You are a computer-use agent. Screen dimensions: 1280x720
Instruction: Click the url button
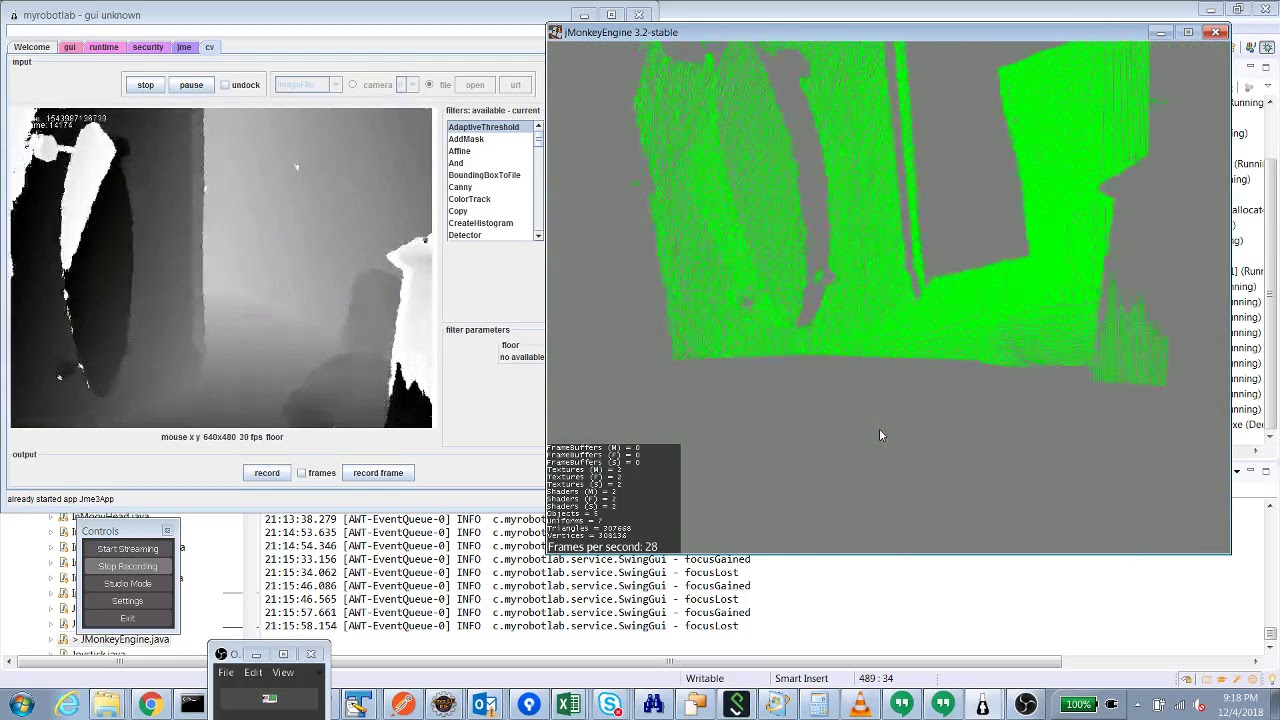515,85
